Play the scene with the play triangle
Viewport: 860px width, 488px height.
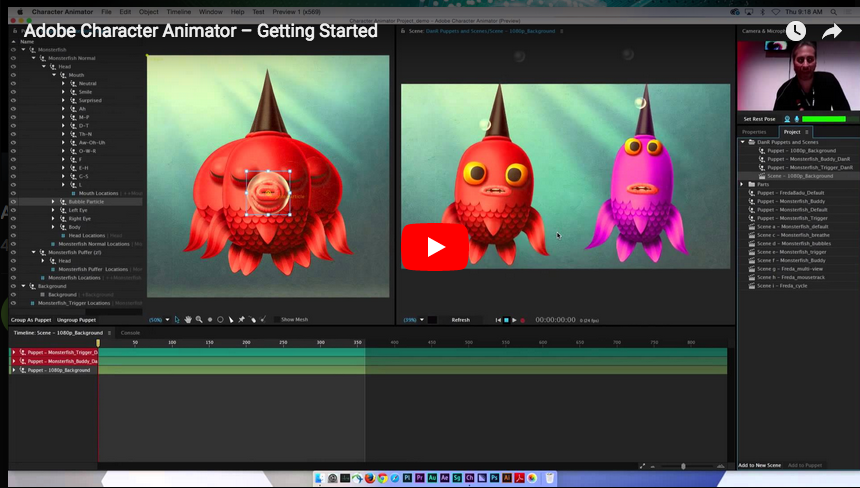click(514, 320)
